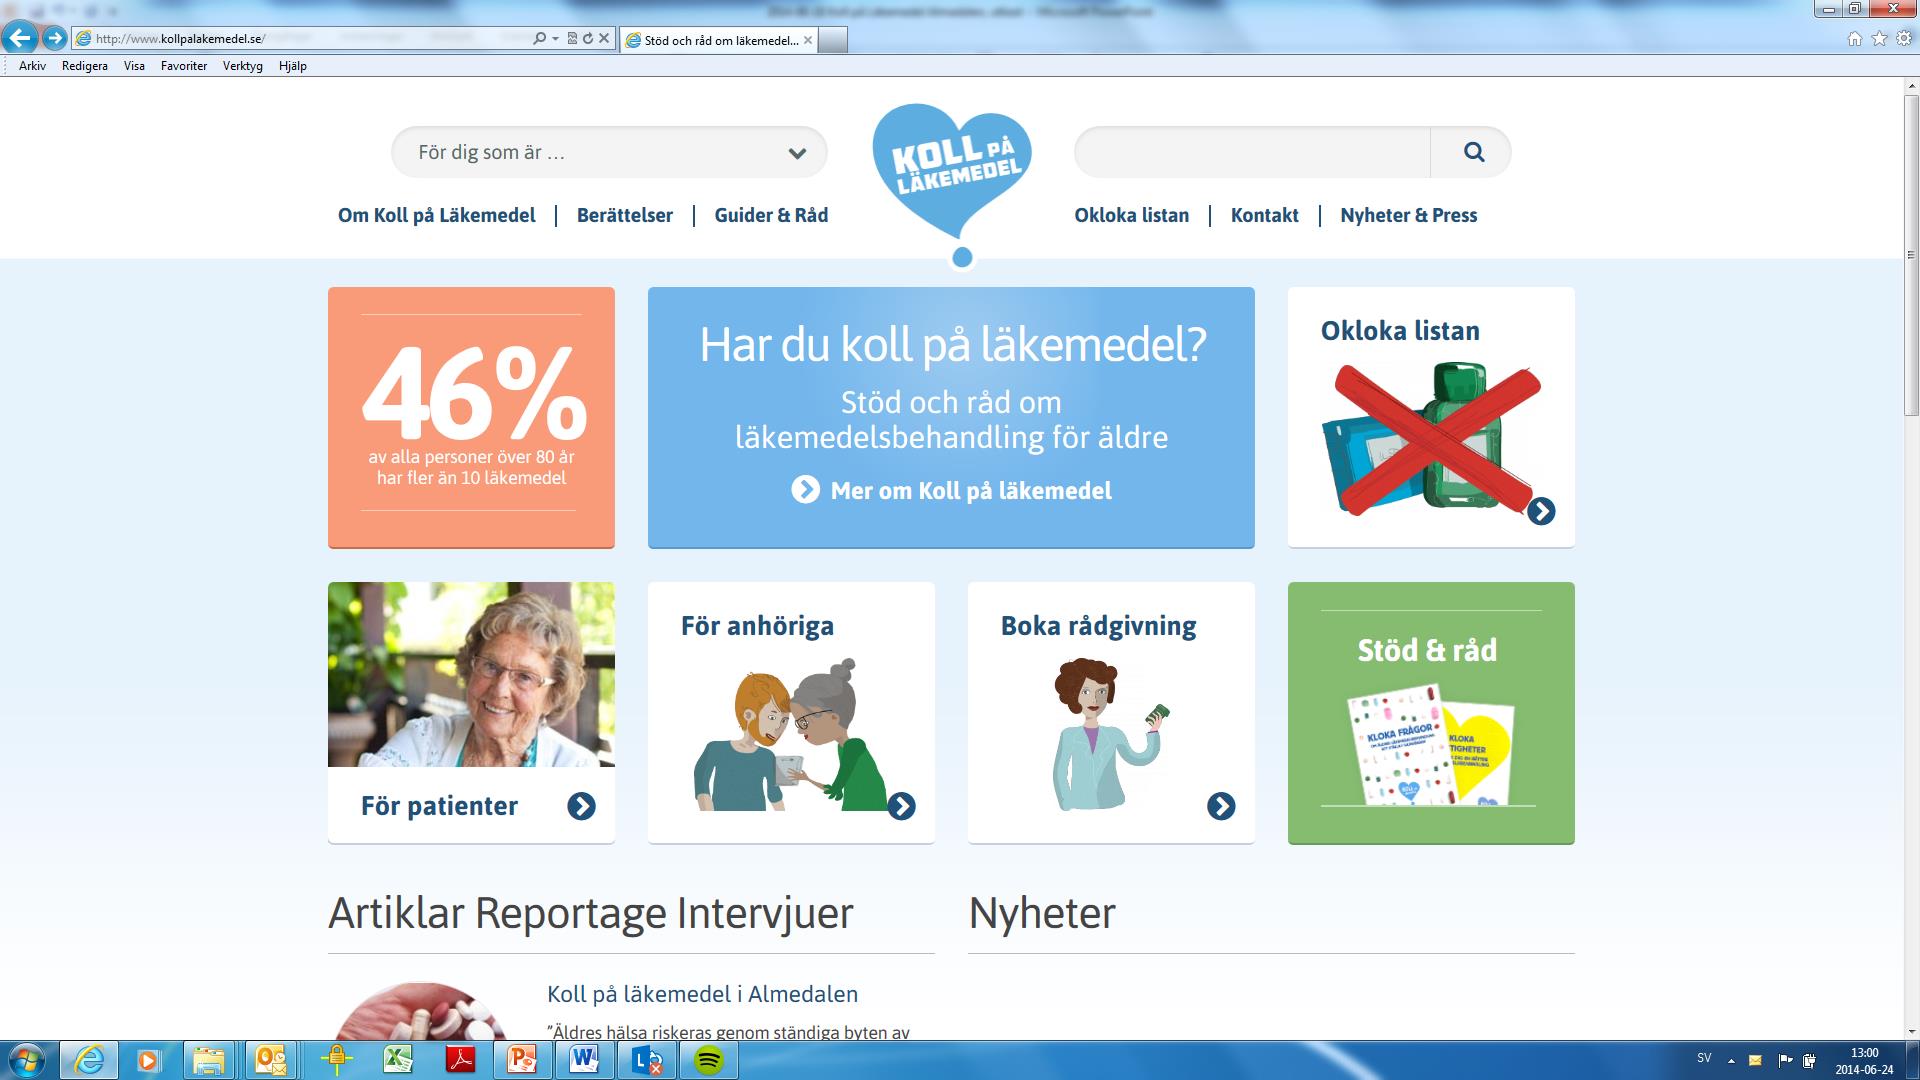The image size is (1920, 1080).
Task: Click the scrollbar down arrow
Action: click(x=1911, y=1031)
